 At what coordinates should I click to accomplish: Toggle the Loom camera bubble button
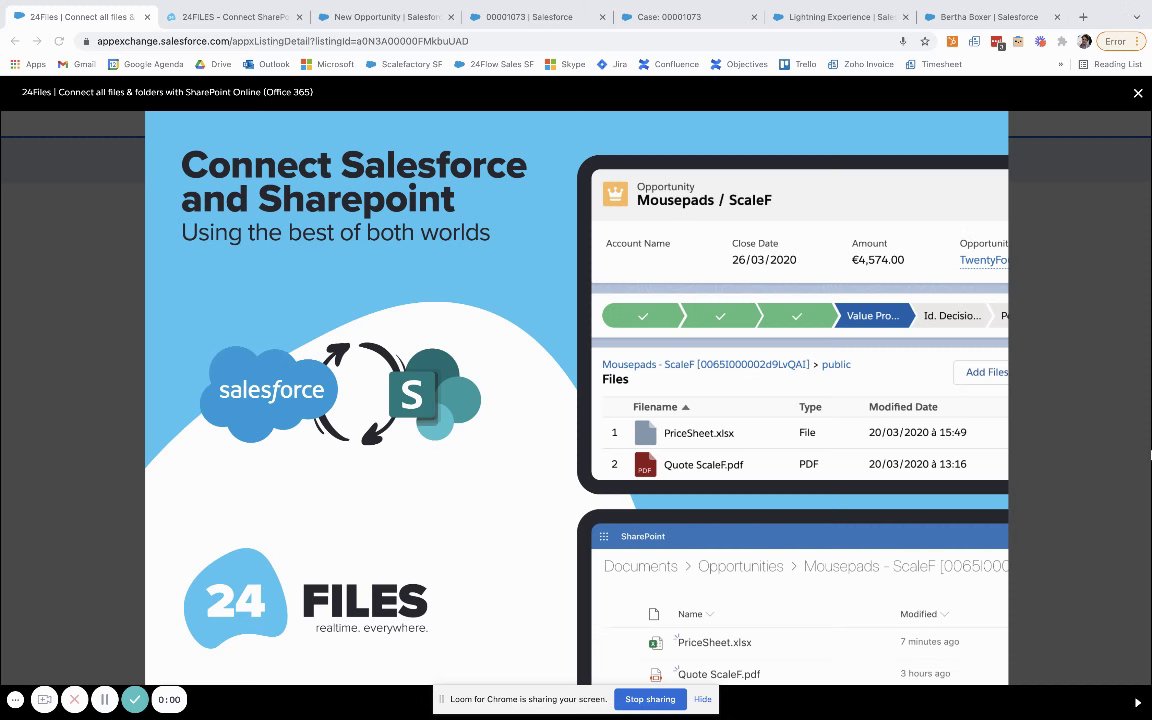click(44, 699)
